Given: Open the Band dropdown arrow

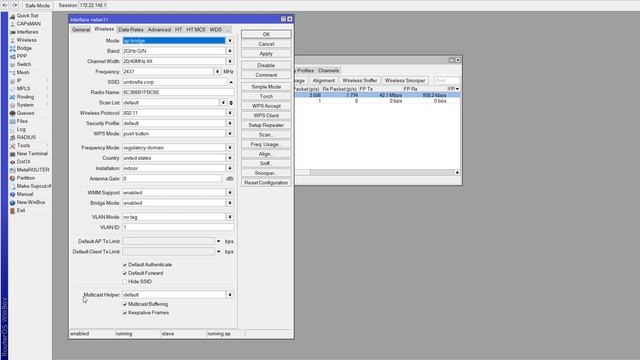Looking at the screenshot, I should [x=230, y=51].
